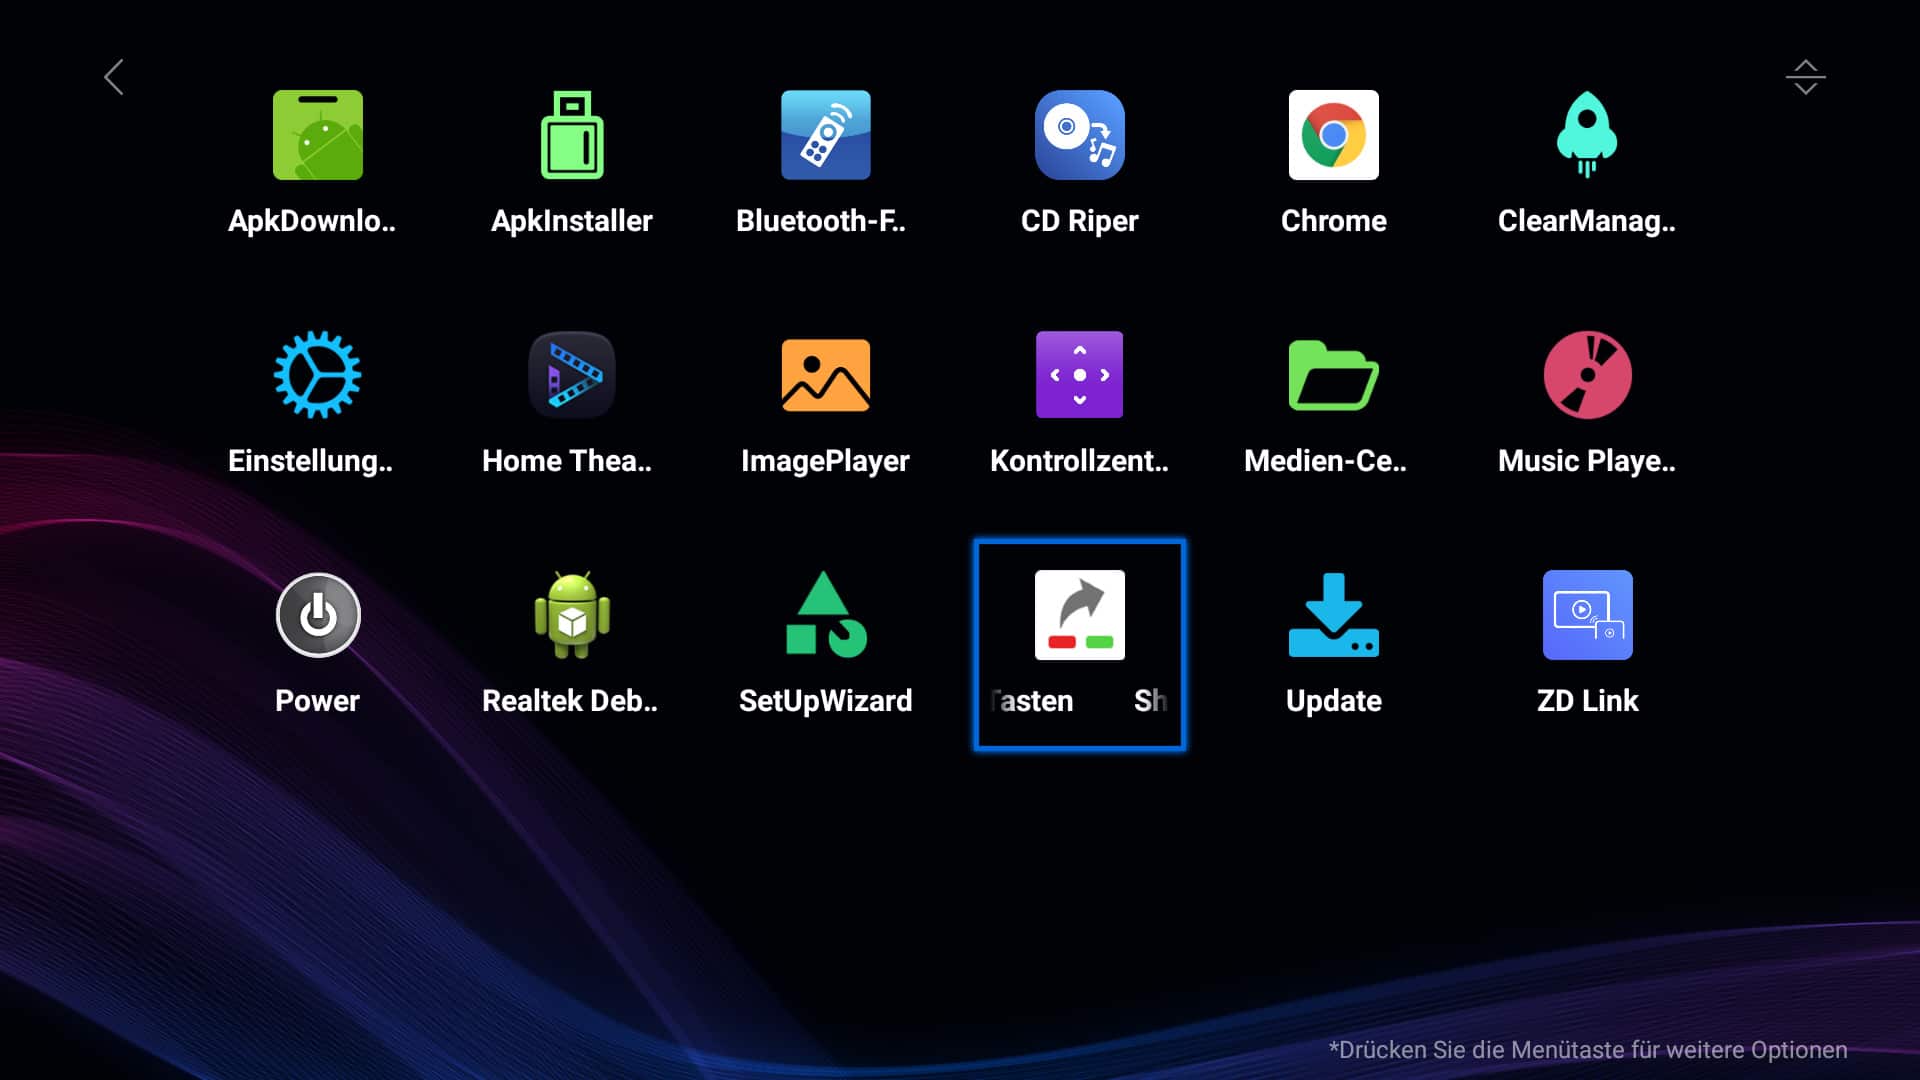Open Kontrollzentrum purple icon

(1079, 375)
